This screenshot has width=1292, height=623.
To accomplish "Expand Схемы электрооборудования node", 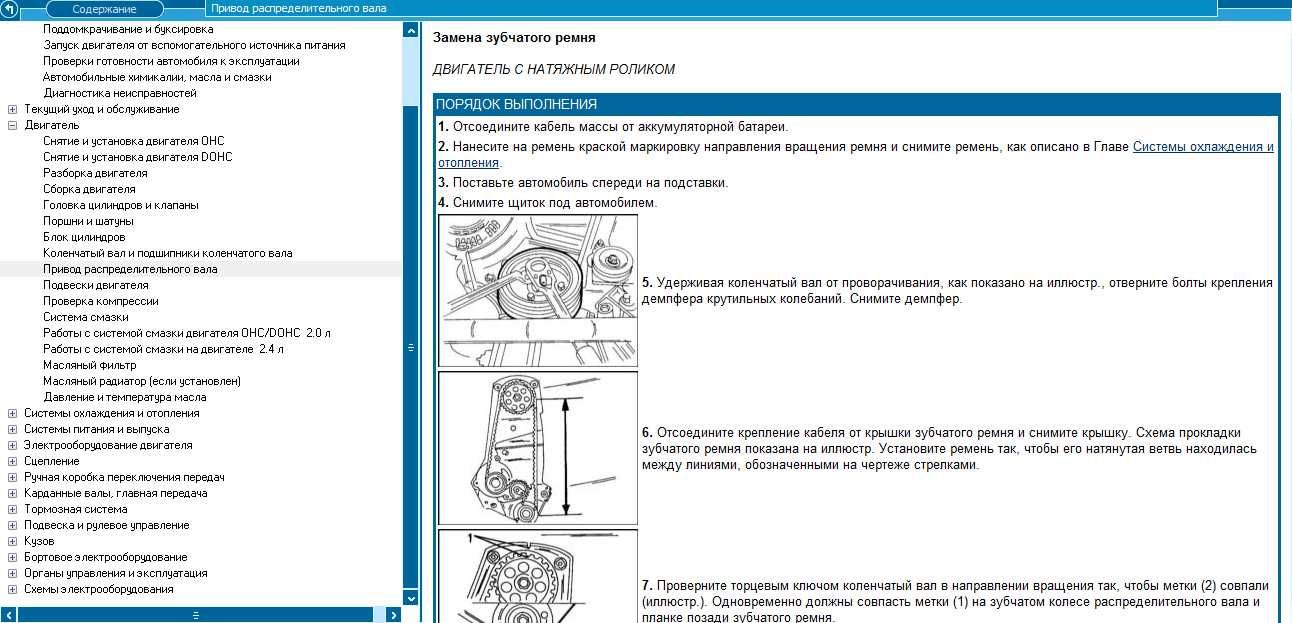I will click(12, 589).
